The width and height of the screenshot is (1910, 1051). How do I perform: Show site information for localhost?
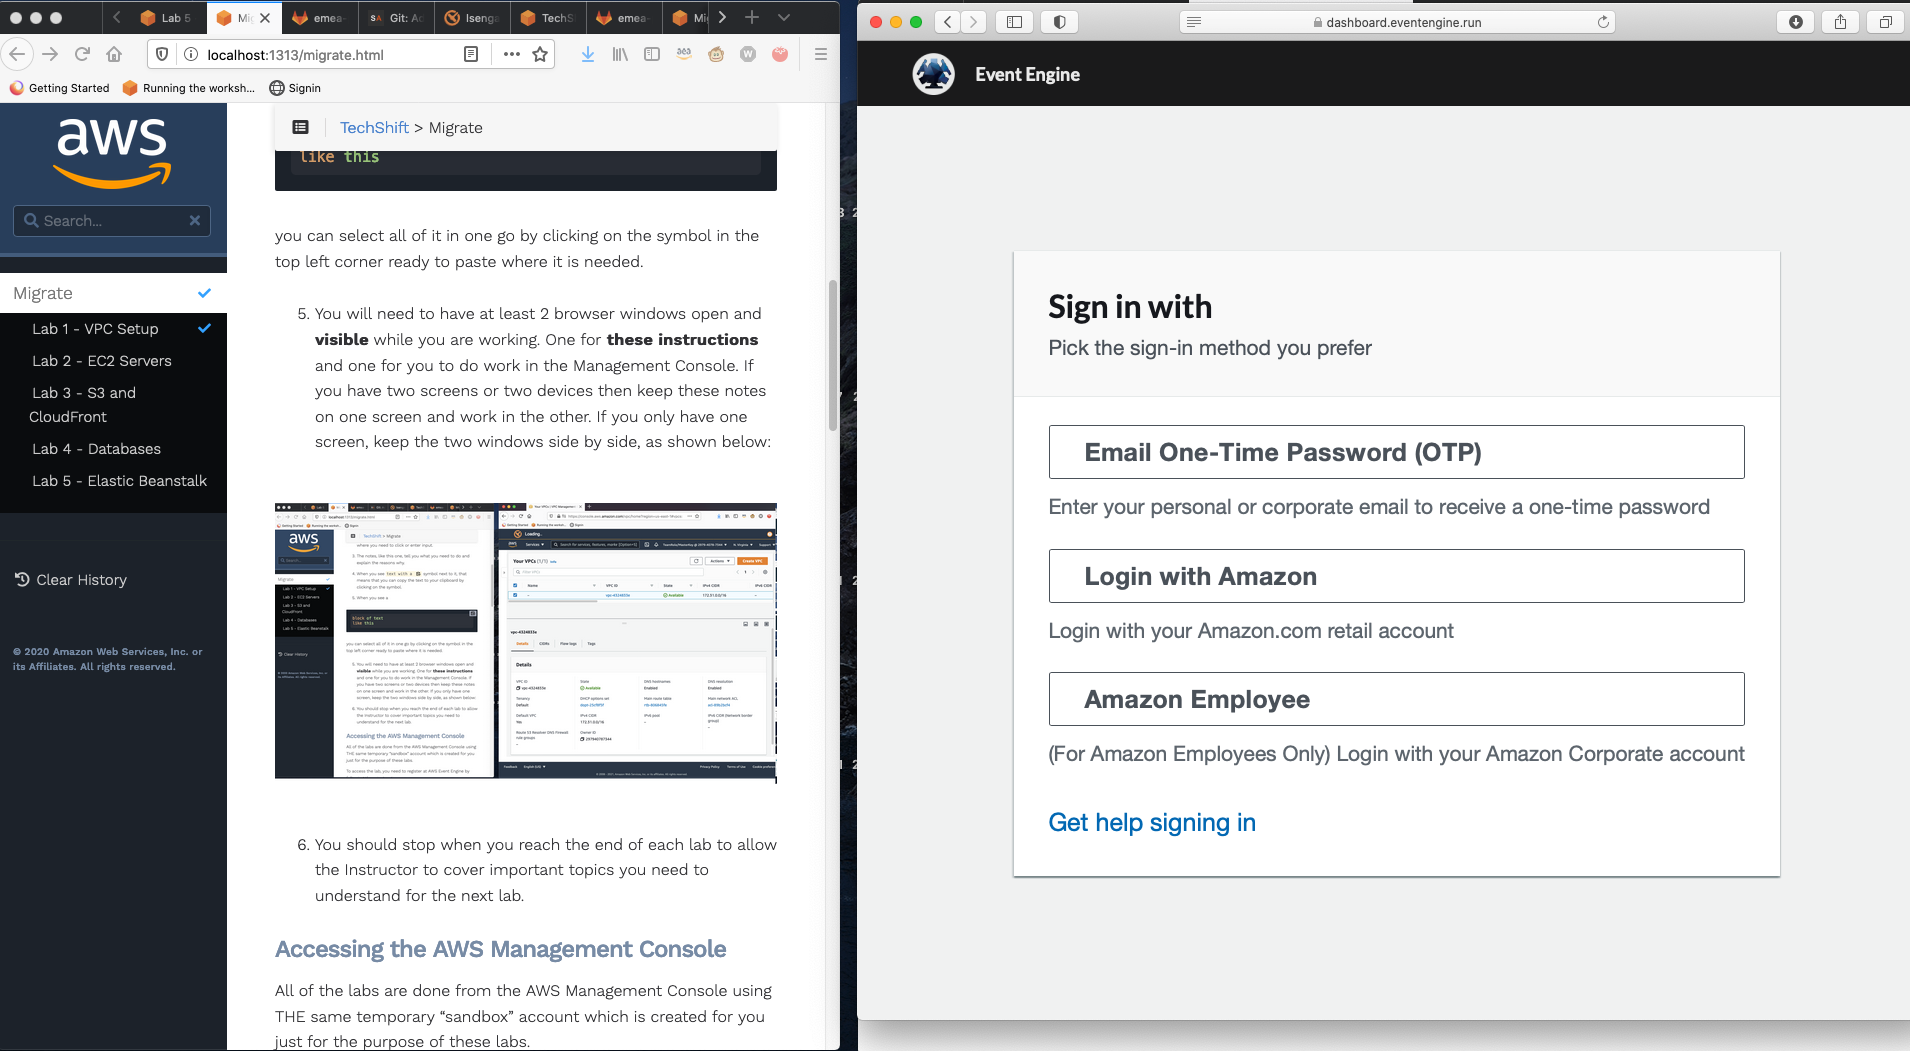click(x=190, y=54)
